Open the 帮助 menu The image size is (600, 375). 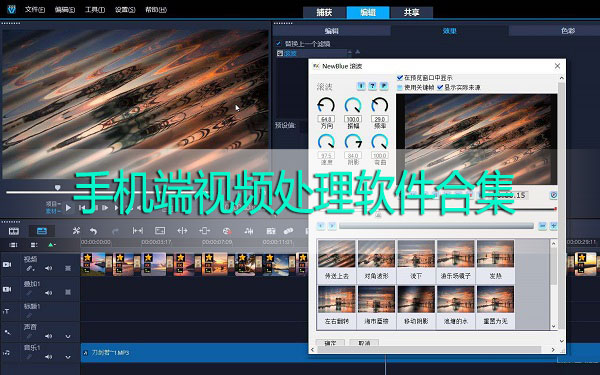coord(156,10)
